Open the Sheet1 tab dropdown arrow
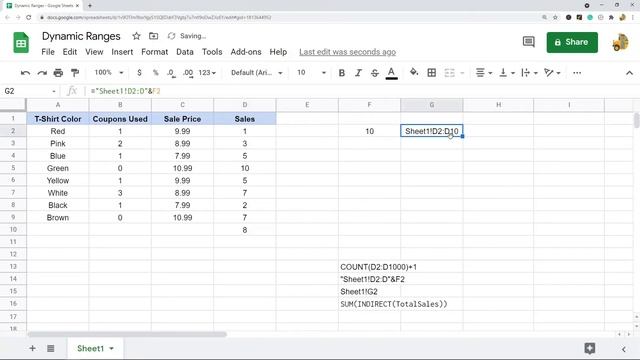 pyautogui.click(x=111, y=349)
